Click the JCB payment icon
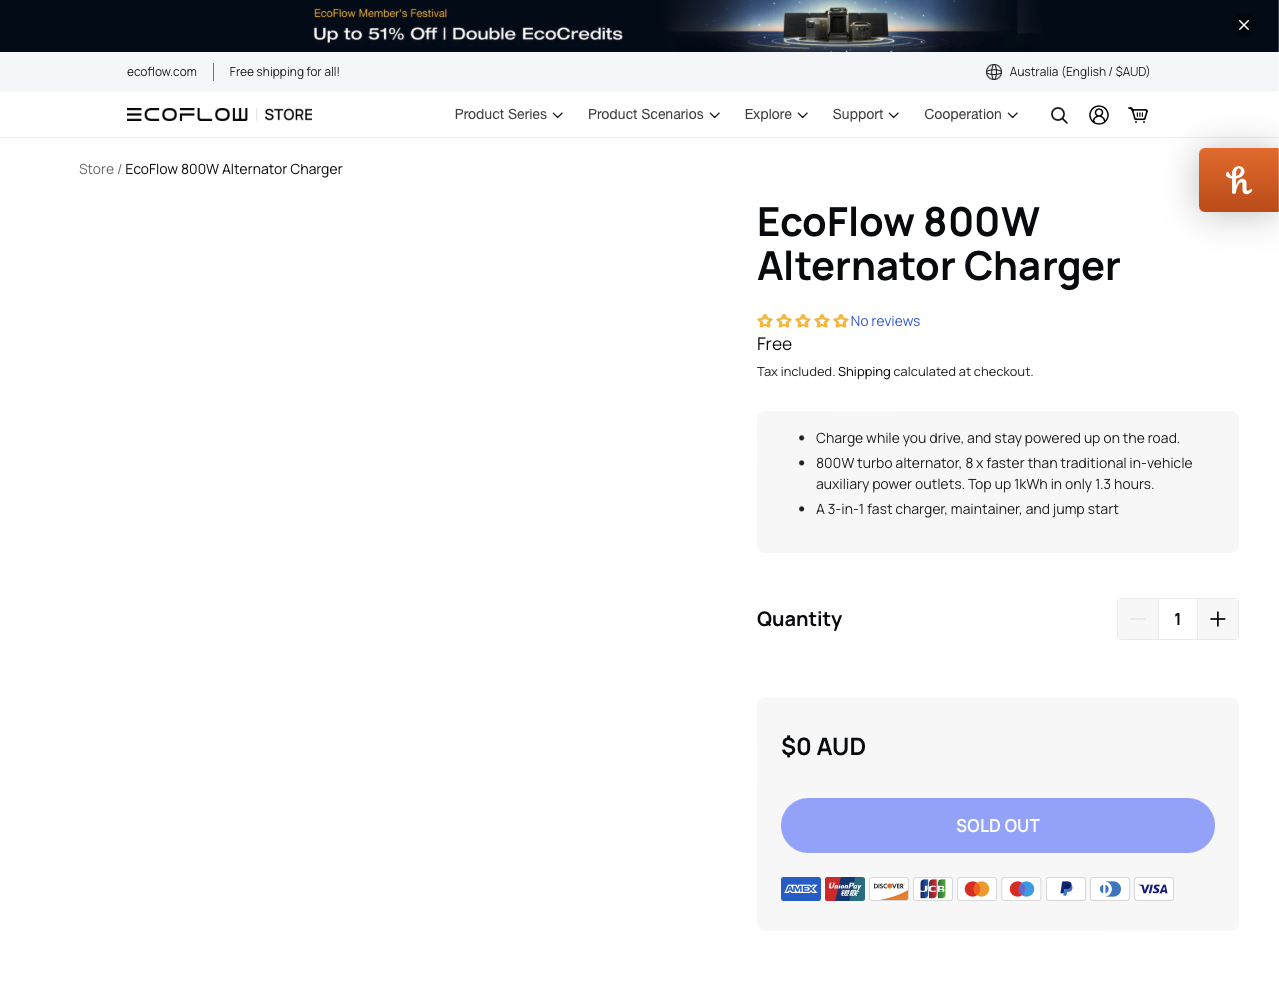The height and width of the screenshot is (981, 1279). pos(933,889)
